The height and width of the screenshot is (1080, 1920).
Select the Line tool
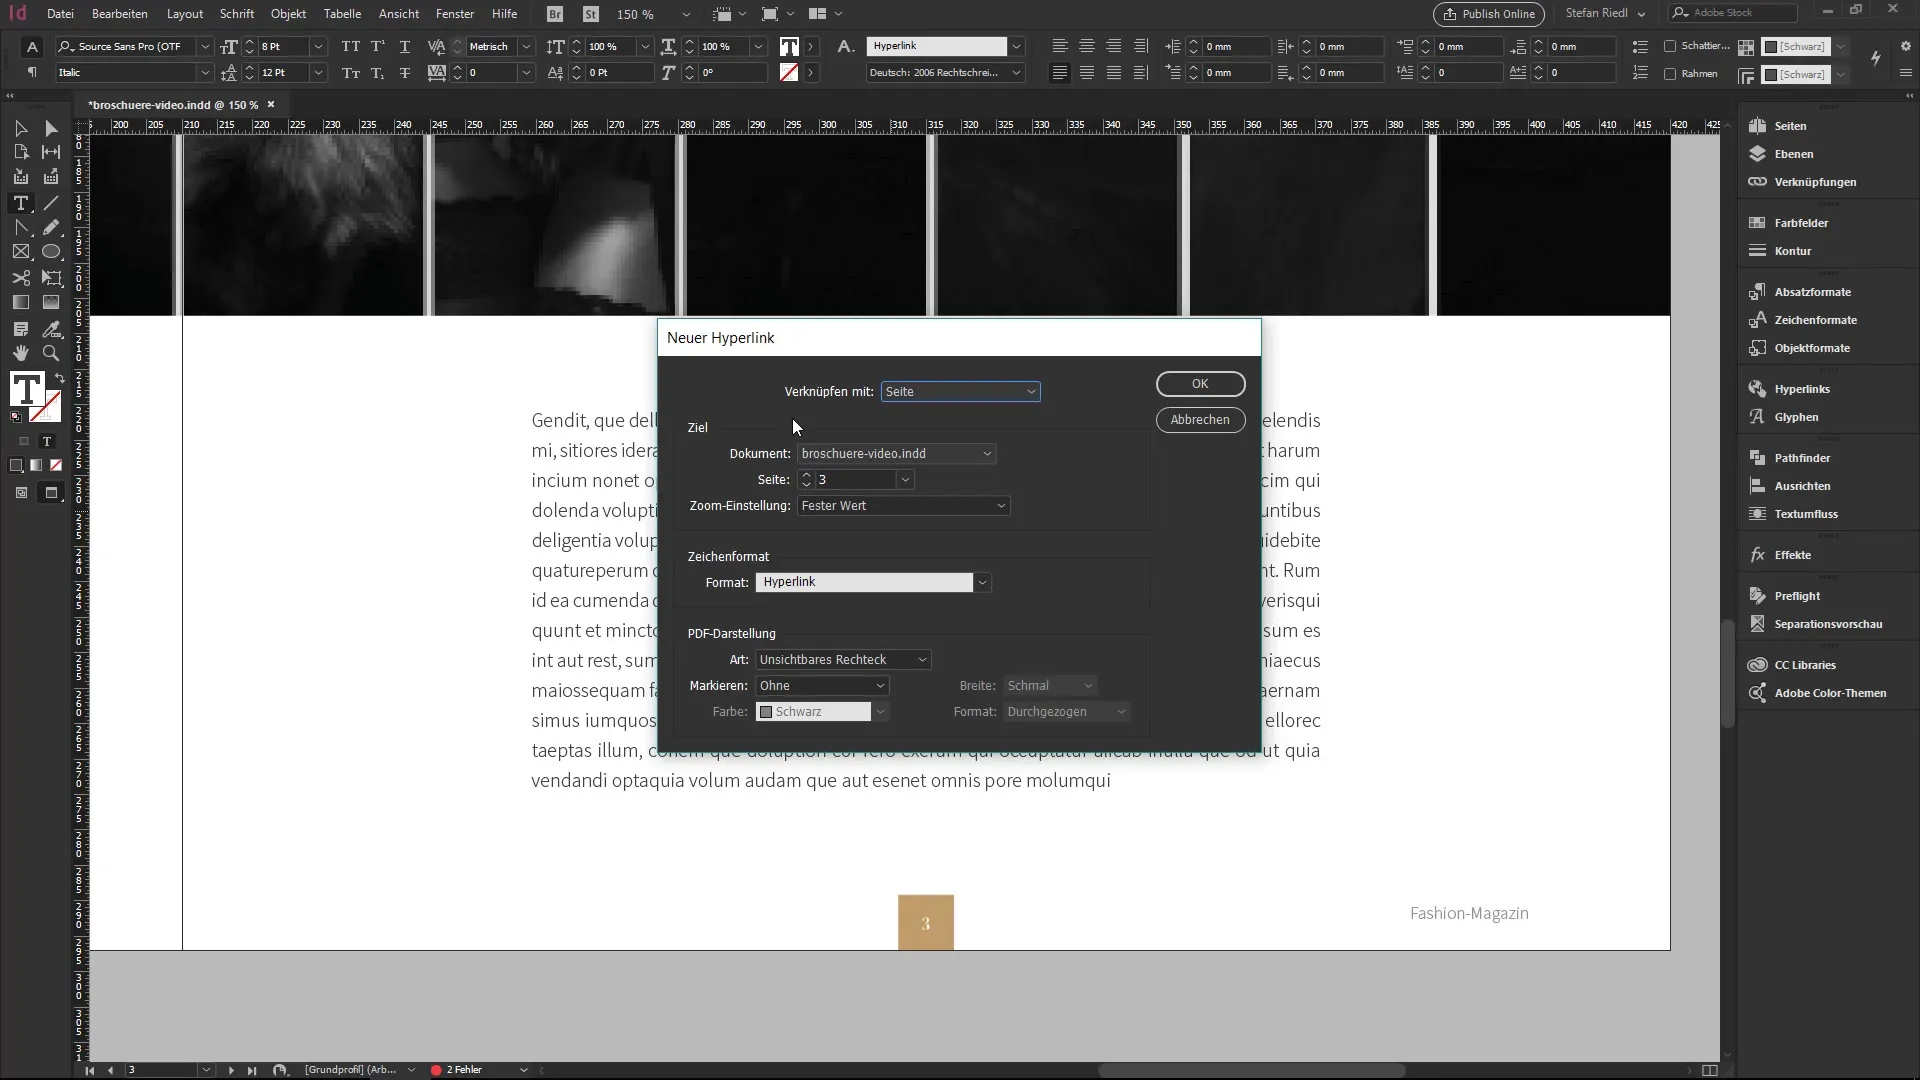pos(51,203)
